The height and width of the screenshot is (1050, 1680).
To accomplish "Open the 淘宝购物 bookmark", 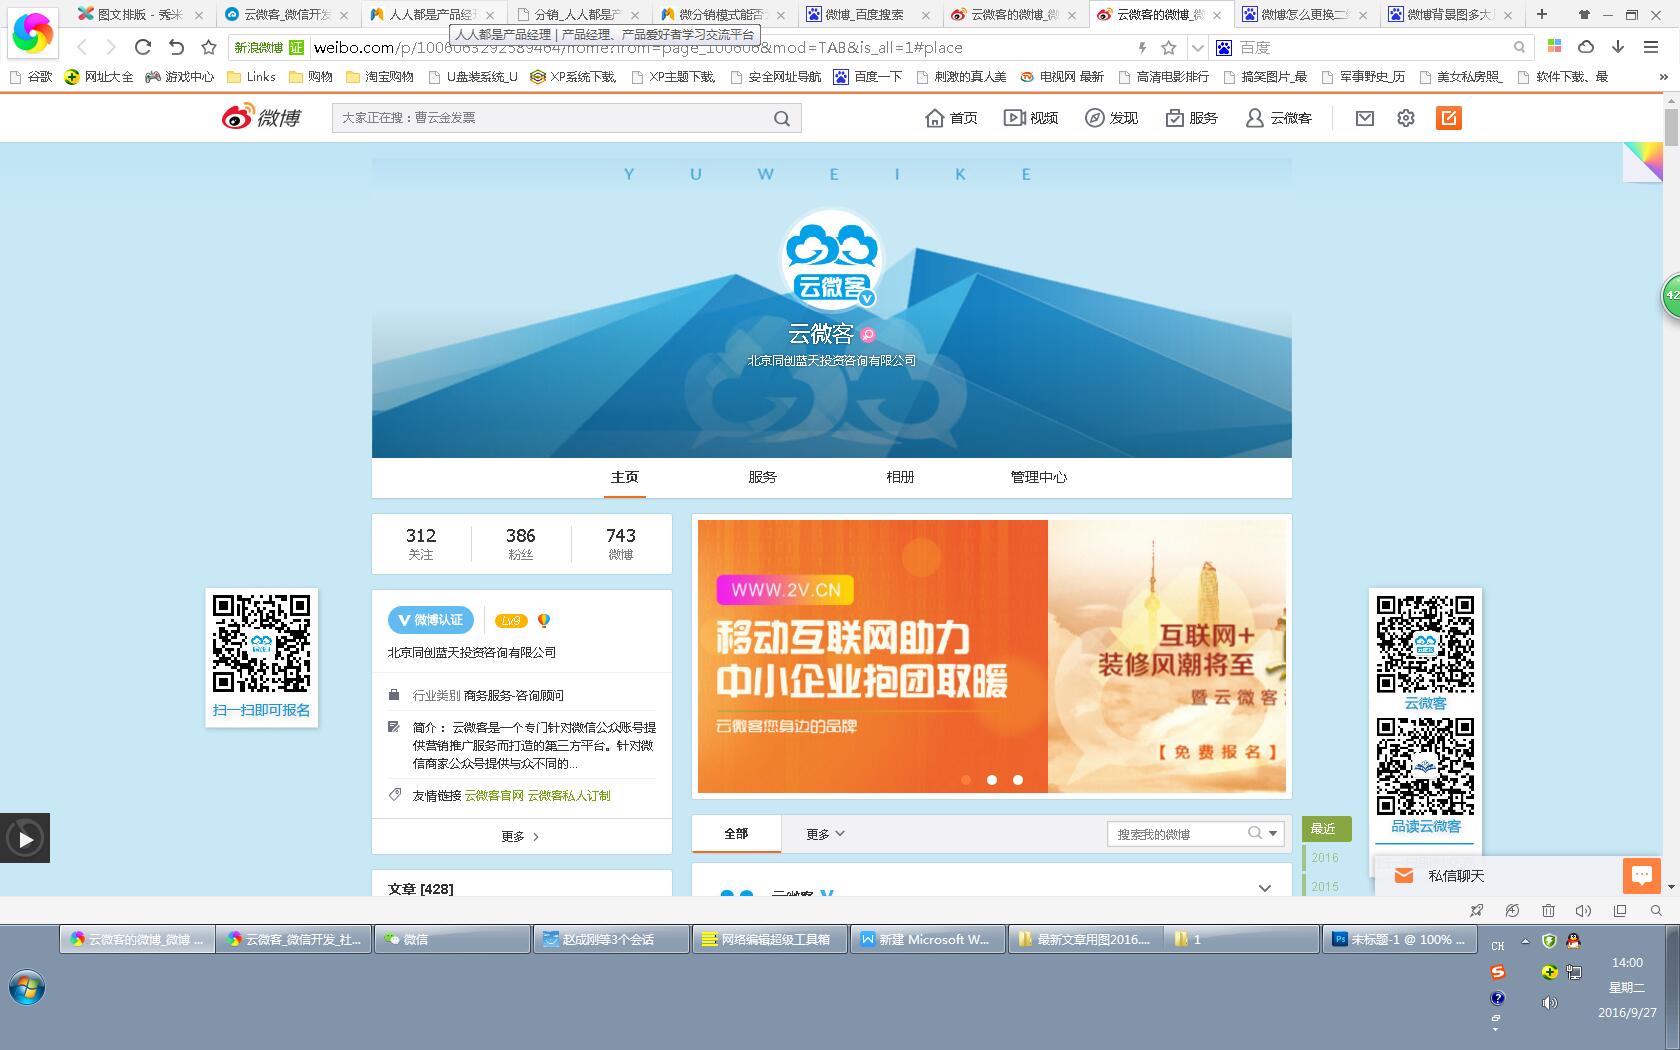I will click(380, 76).
